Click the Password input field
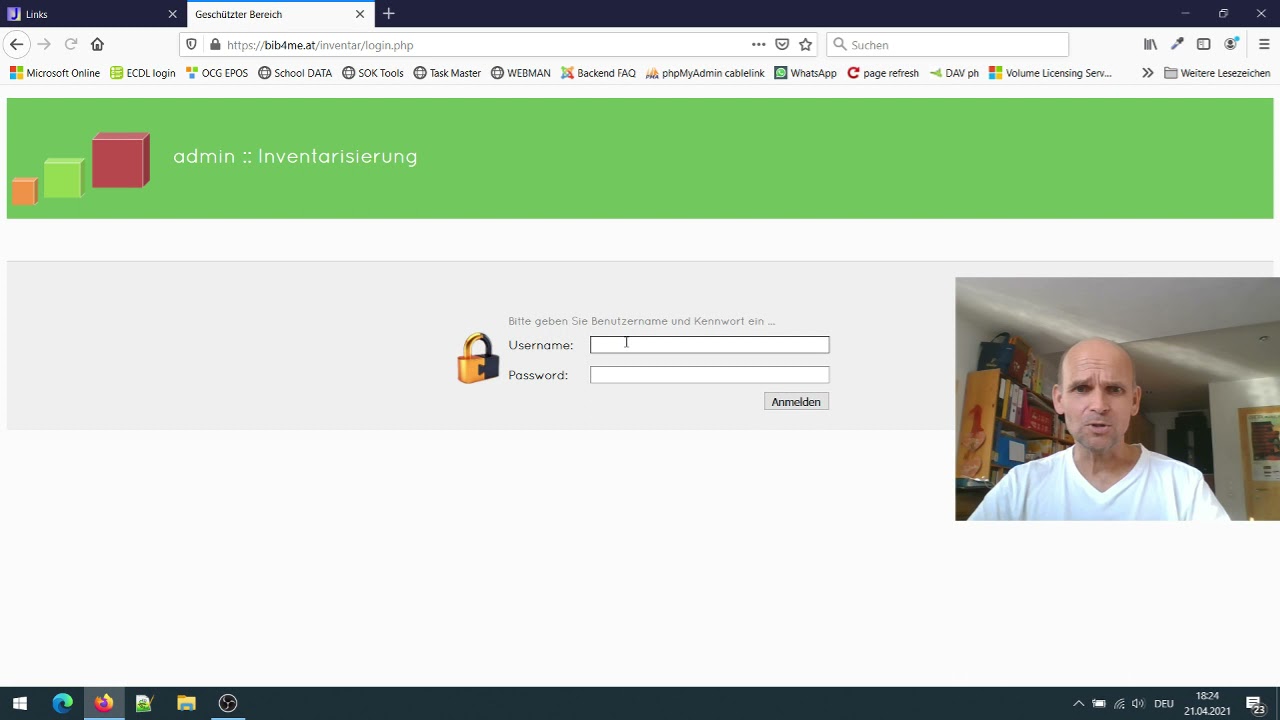The width and height of the screenshot is (1280, 720). 709,375
